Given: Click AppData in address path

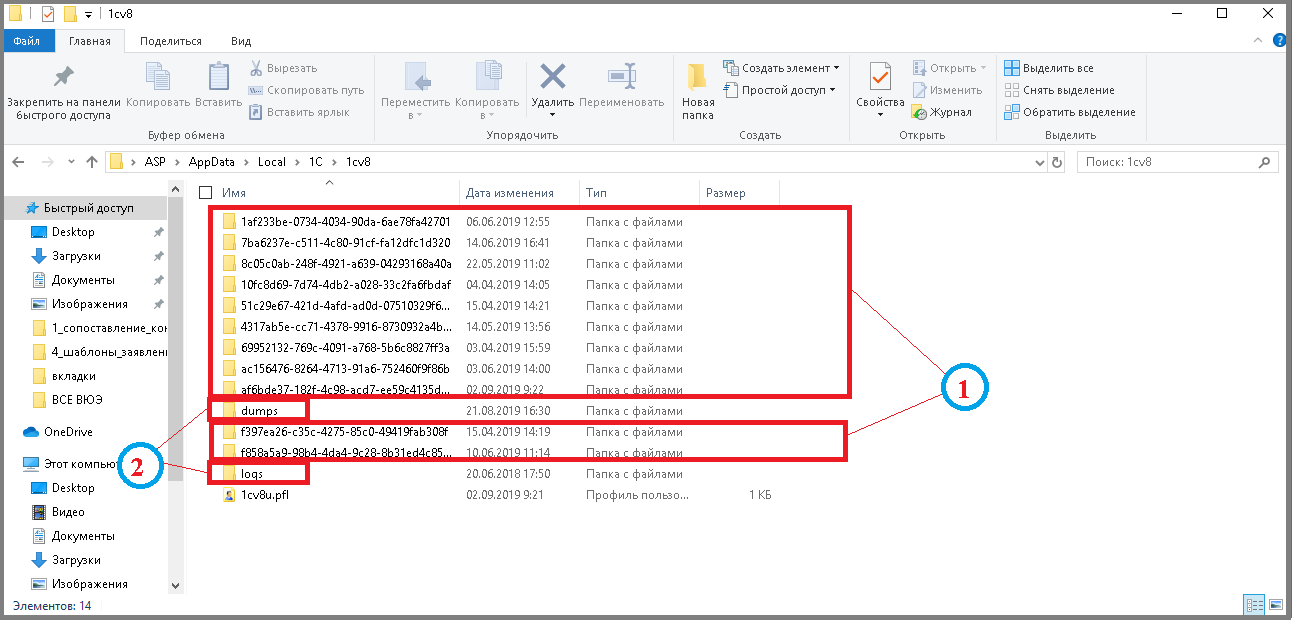Looking at the screenshot, I should [x=212, y=161].
